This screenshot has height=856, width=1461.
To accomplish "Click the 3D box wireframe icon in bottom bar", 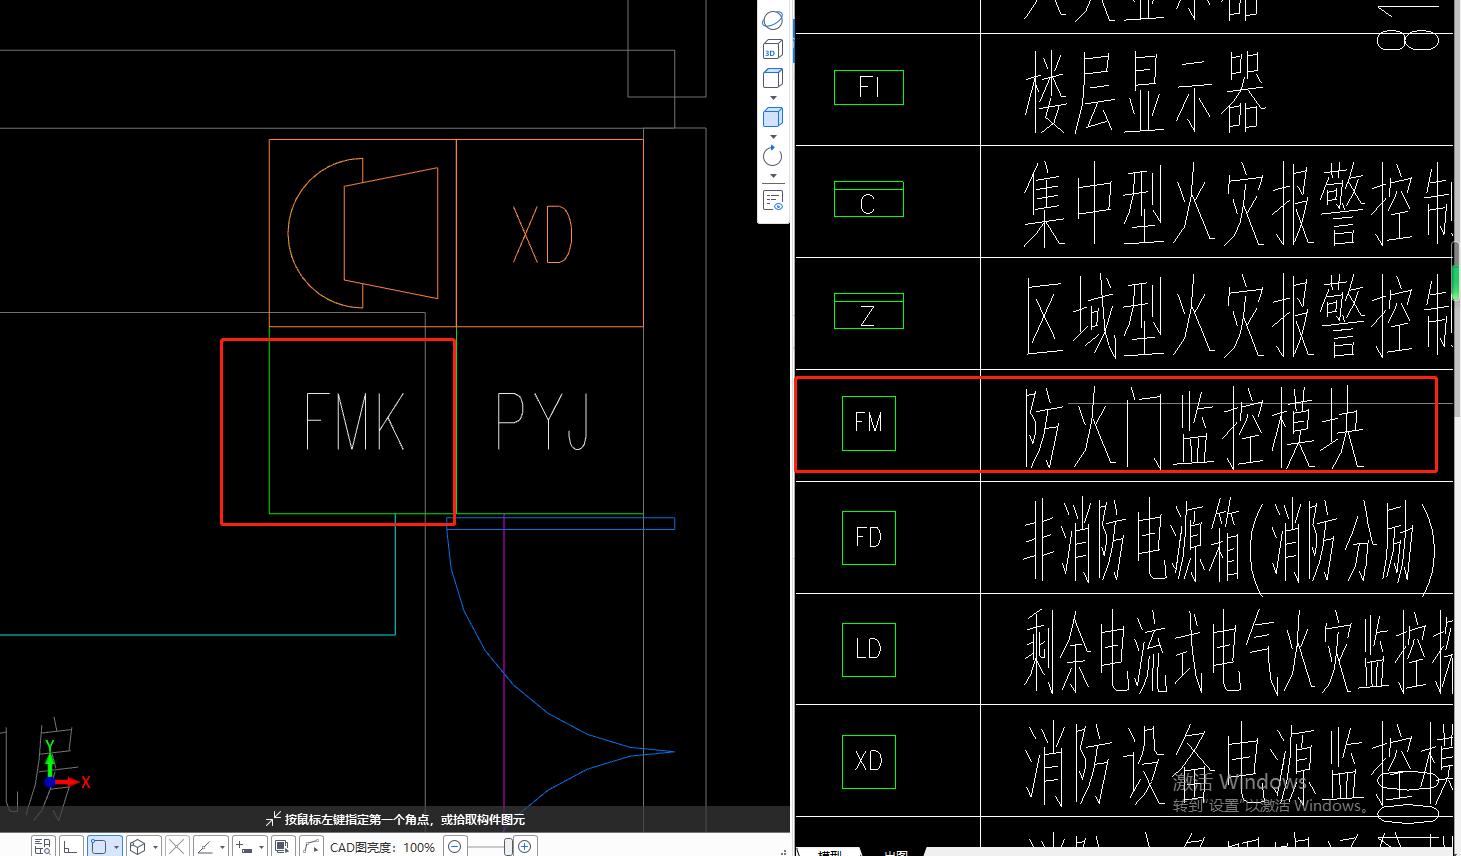I will coord(138,847).
